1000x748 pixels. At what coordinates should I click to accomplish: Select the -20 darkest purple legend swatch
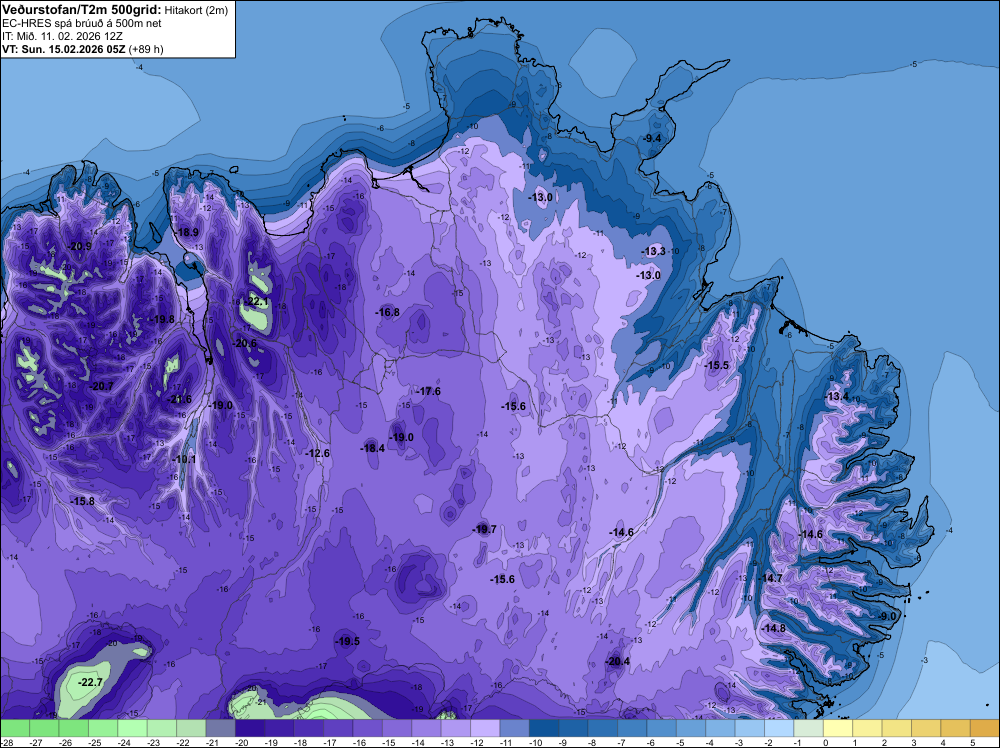click(x=250, y=728)
